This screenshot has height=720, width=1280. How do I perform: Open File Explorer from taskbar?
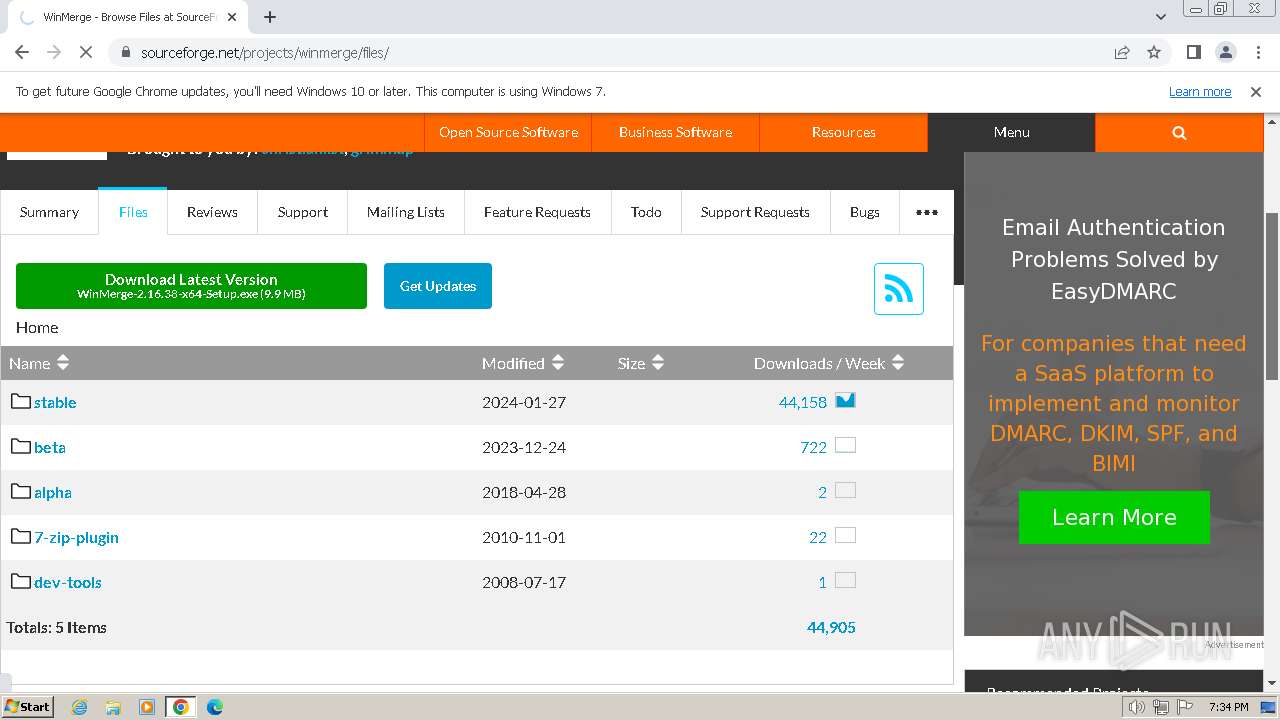tap(113, 707)
